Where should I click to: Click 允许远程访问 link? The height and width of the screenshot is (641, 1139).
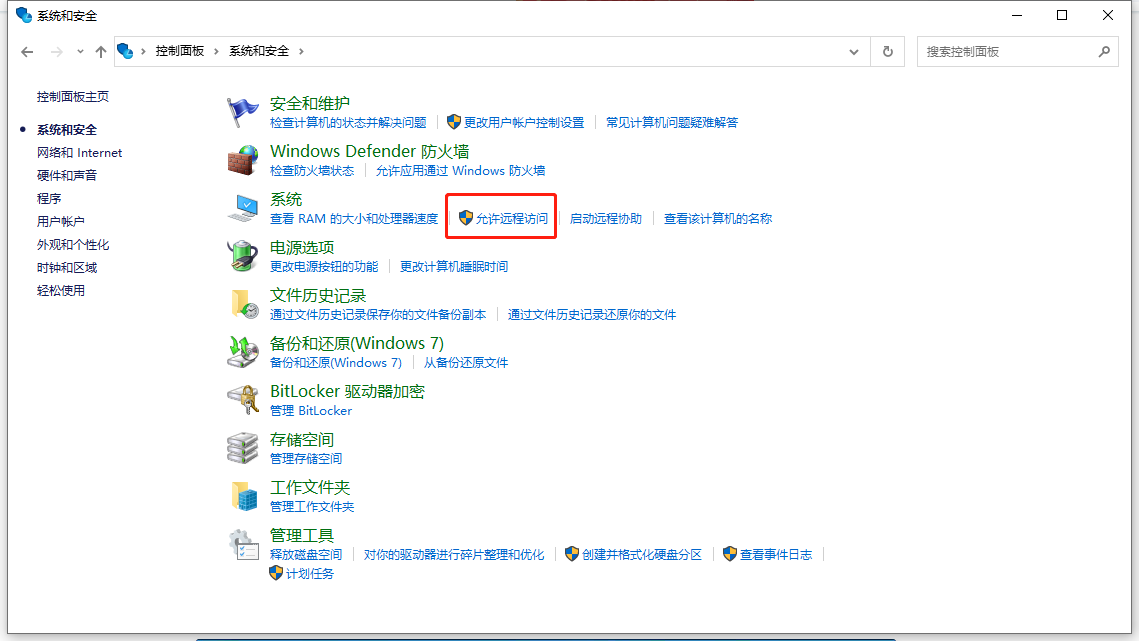pos(511,219)
